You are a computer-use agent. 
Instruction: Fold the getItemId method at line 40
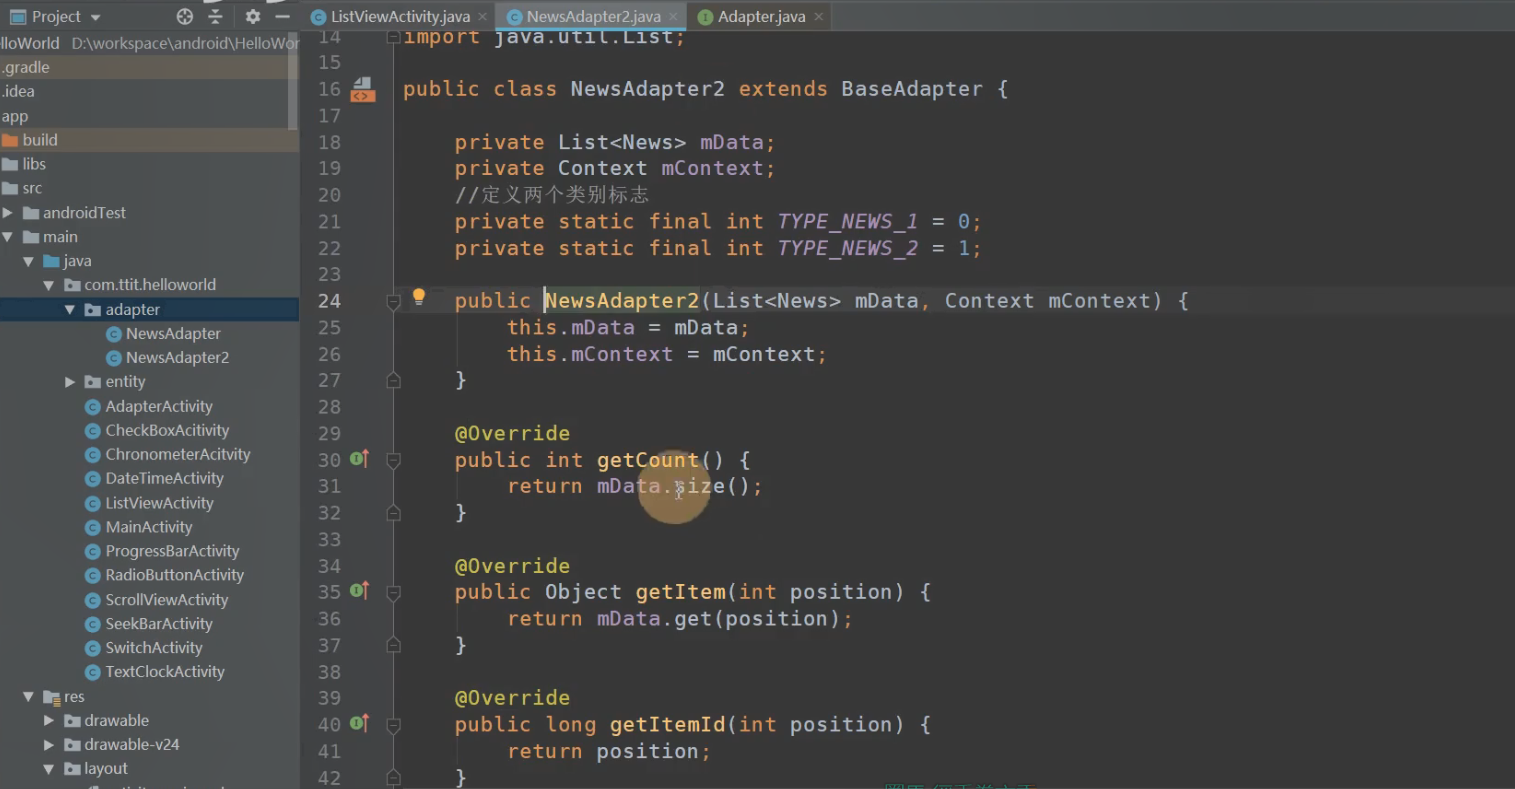[x=394, y=725]
